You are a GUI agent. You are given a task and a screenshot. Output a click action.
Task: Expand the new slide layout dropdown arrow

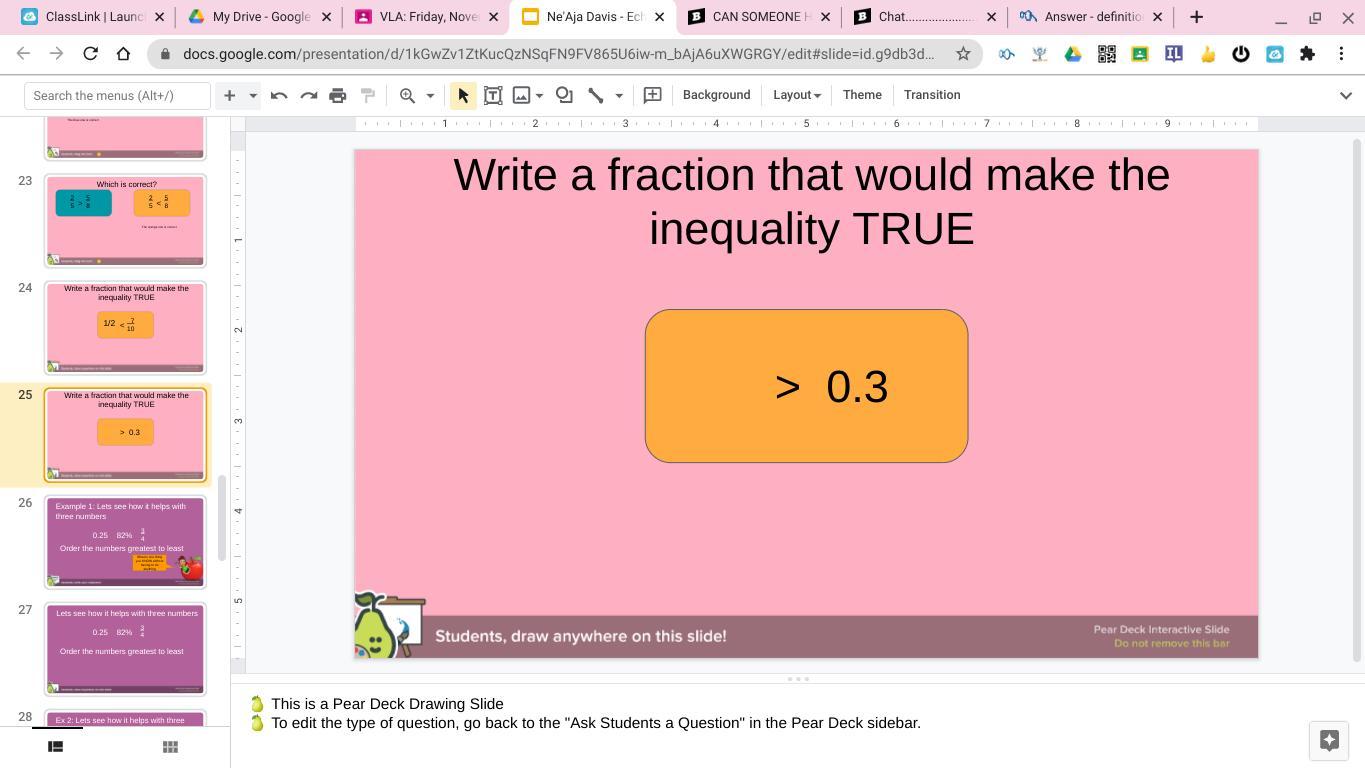tap(253, 95)
